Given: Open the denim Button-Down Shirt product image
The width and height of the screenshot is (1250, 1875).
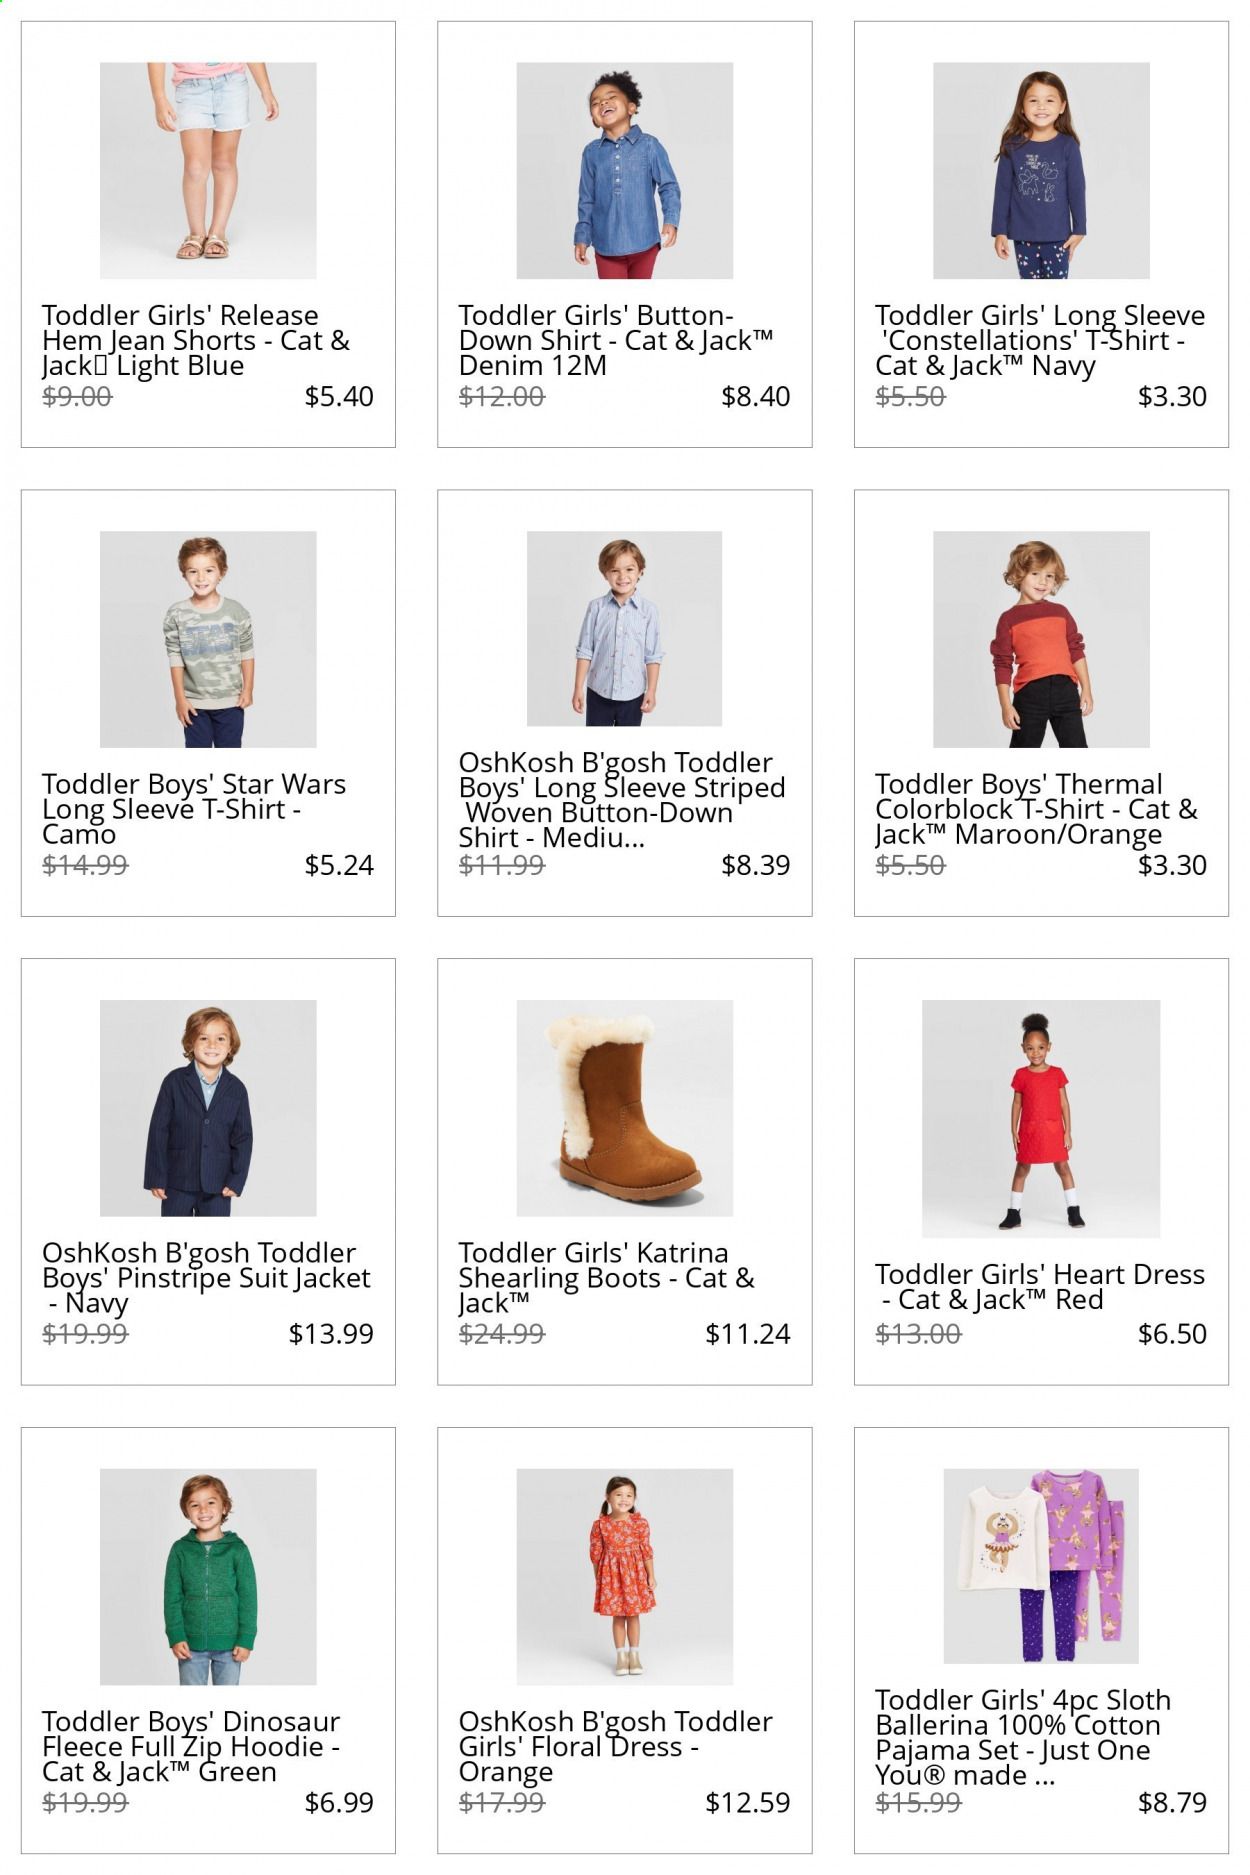Looking at the screenshot, I should [x=624, y=170].
